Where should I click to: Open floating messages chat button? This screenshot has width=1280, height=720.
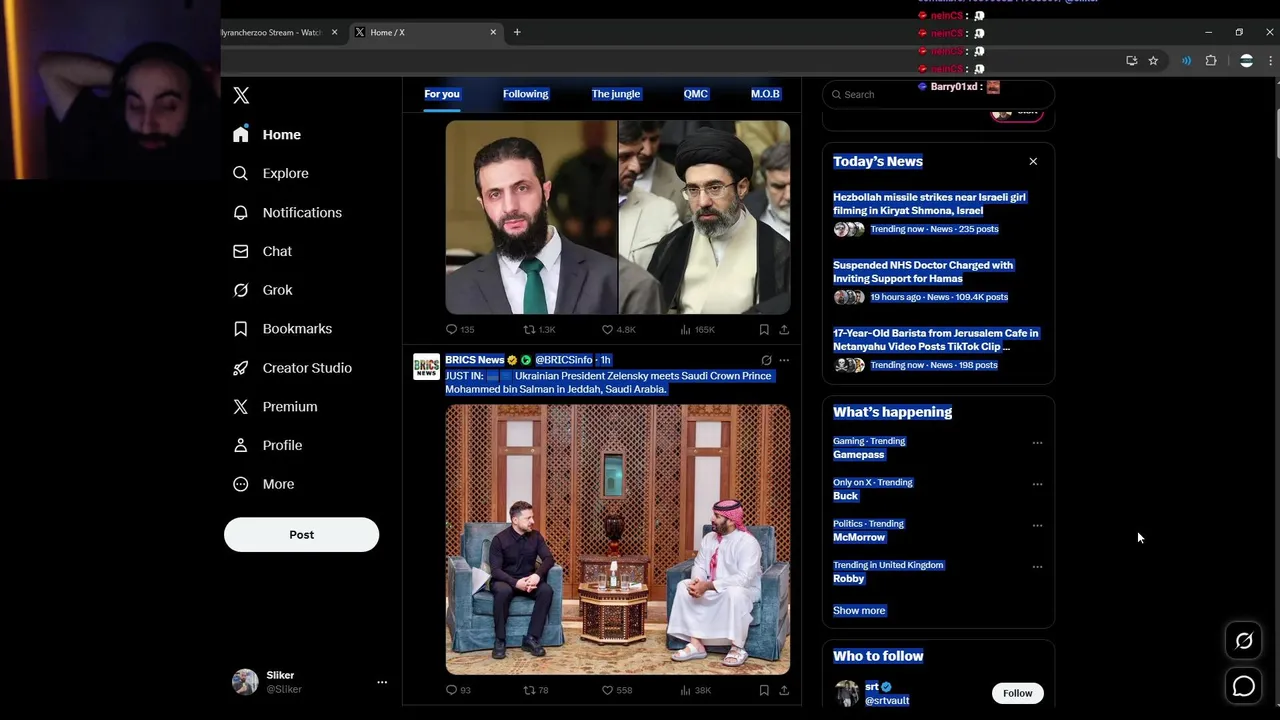coord(1244,686)
